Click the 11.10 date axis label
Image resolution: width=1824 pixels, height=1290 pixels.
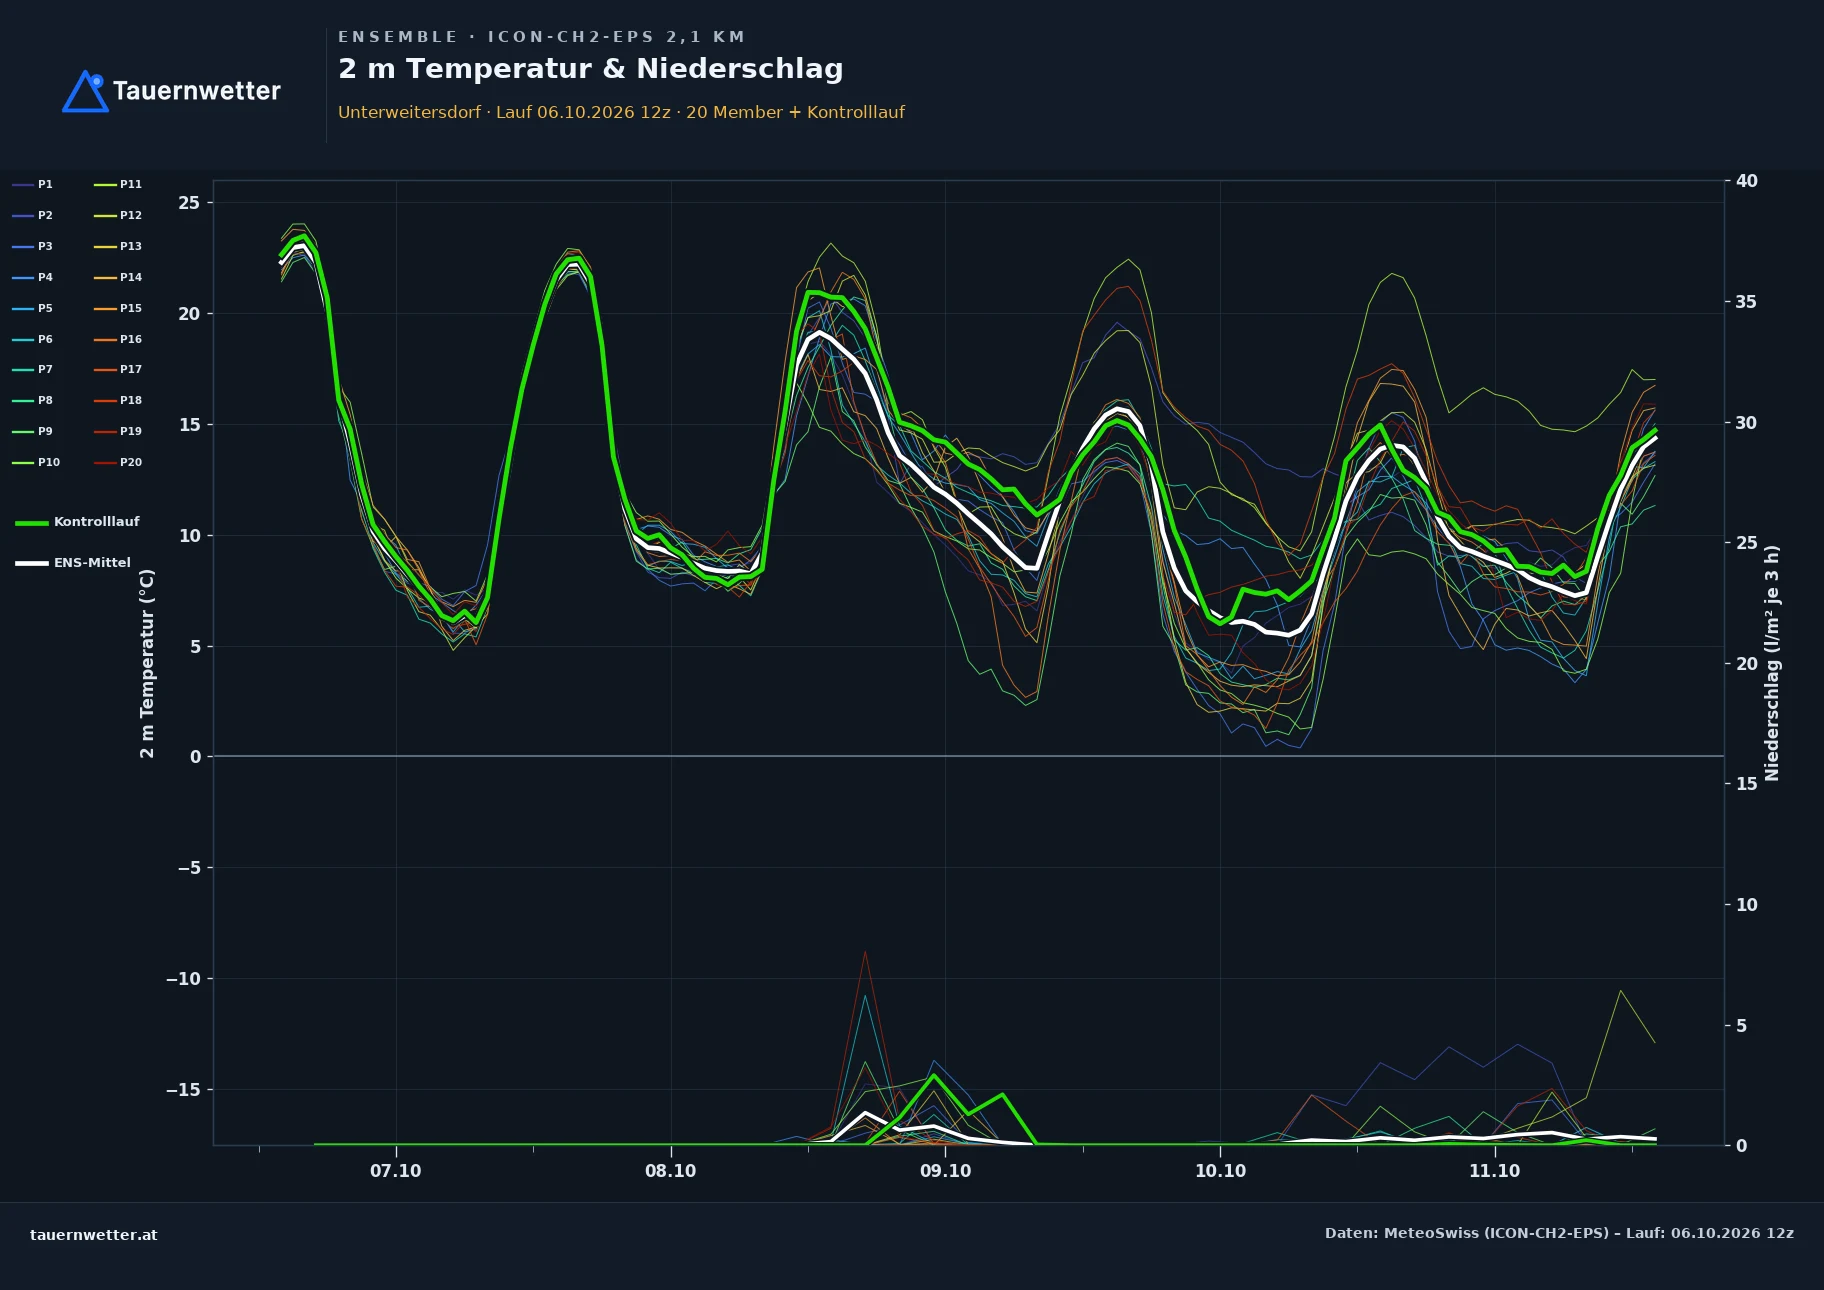(x=1494, y=1171)
